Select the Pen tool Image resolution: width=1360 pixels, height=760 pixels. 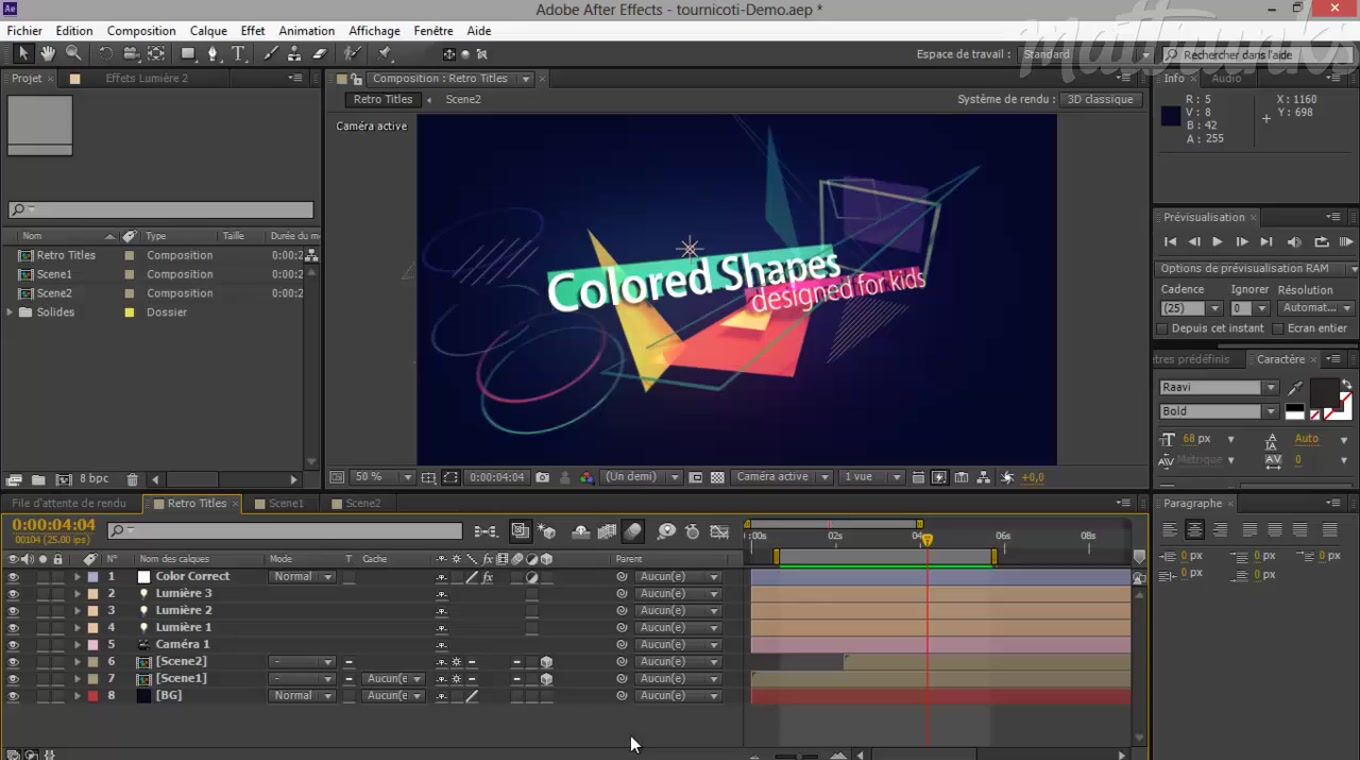(212, 54)
